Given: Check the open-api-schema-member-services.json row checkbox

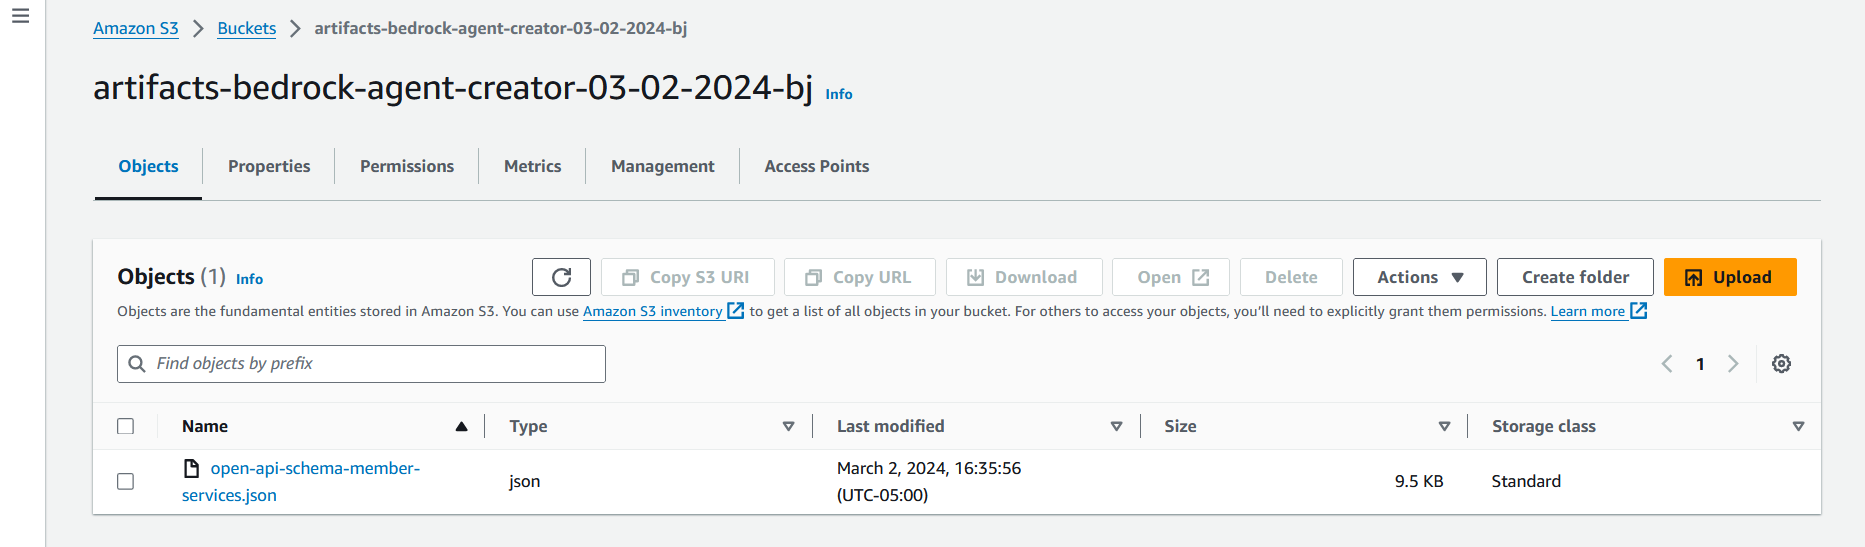Looking at the screenshot, I should tap(125, 481).
